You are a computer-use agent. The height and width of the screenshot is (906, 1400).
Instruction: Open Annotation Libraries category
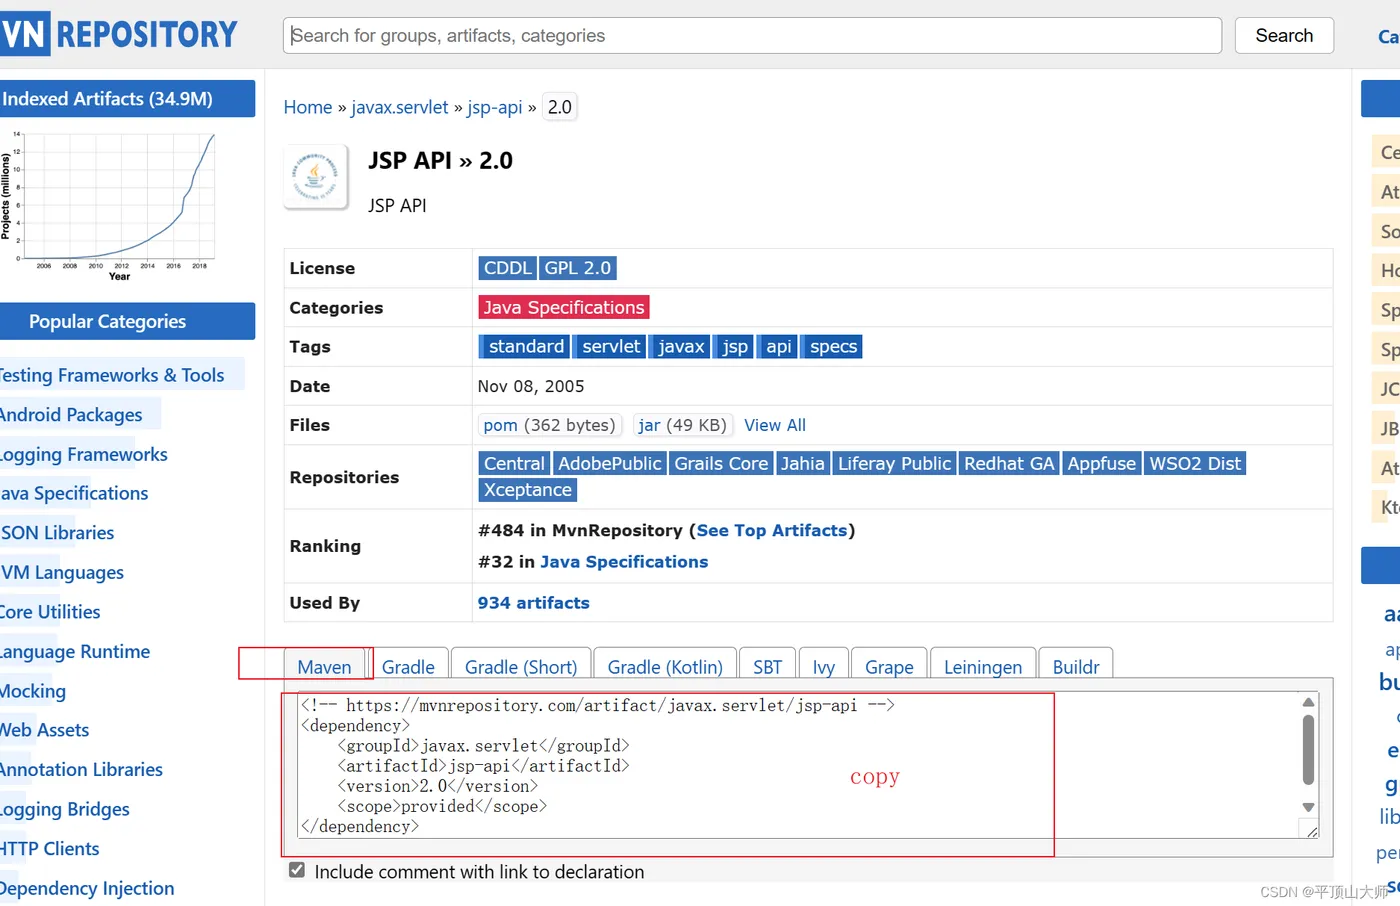click(x=81, y=769)
